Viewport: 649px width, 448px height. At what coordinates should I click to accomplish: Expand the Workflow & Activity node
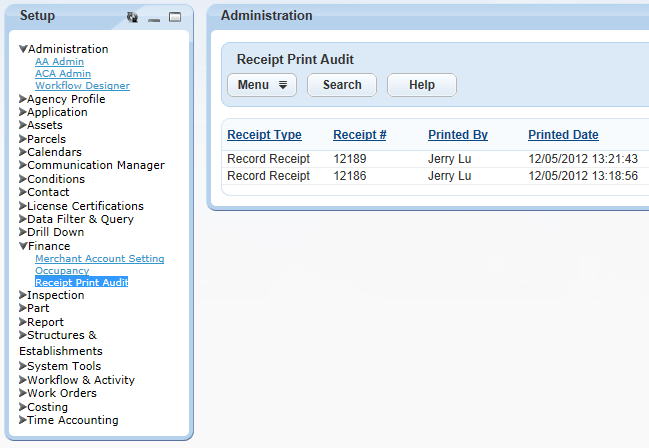tap(23, 381)
